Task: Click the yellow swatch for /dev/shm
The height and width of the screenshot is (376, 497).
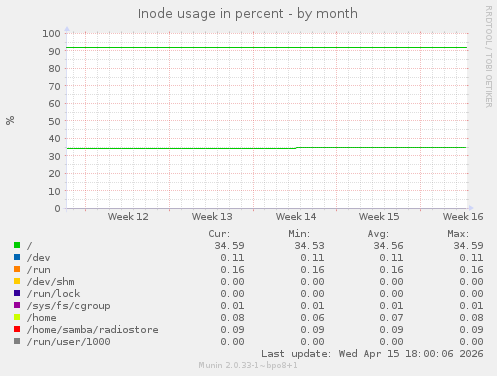Action: [17, 281]
